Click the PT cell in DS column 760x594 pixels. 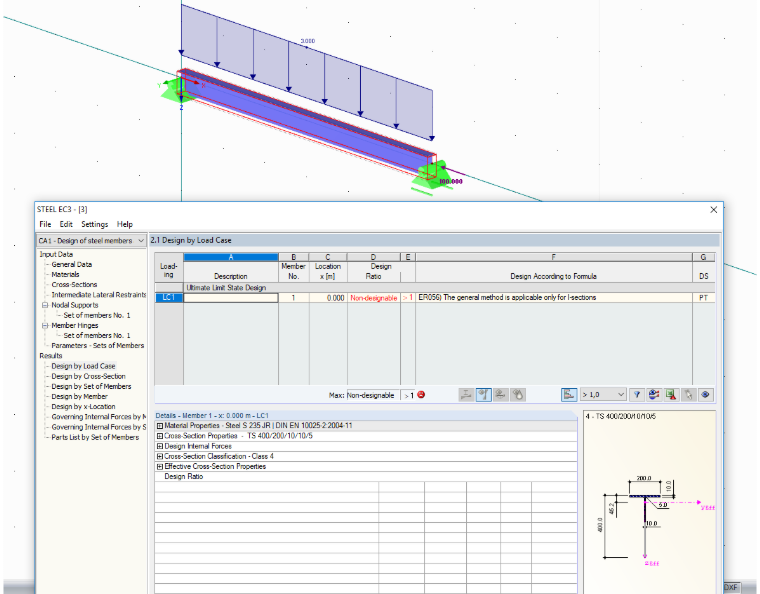tap(703, 297)
